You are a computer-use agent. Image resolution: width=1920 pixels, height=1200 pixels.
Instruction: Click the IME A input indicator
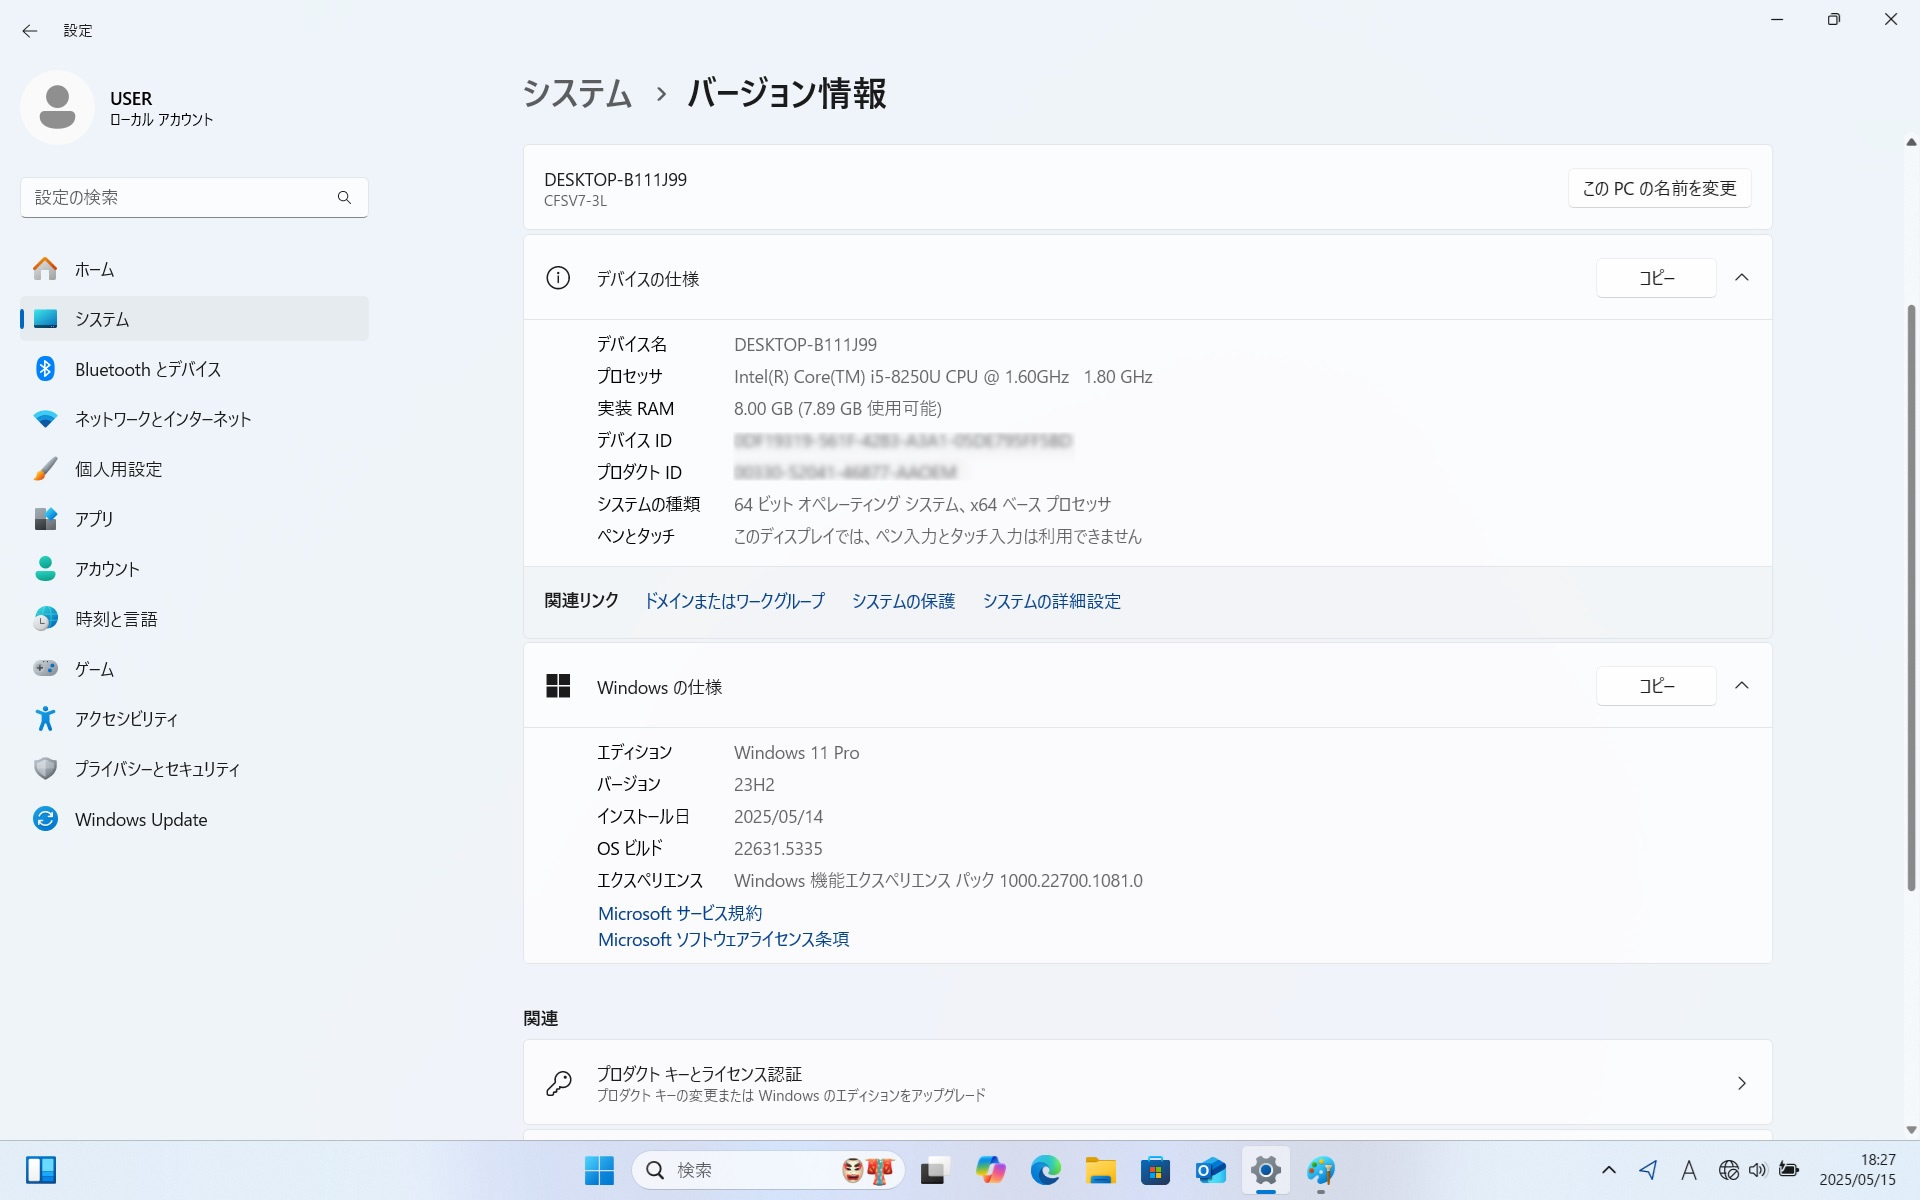click(x=1688, y=1170)
